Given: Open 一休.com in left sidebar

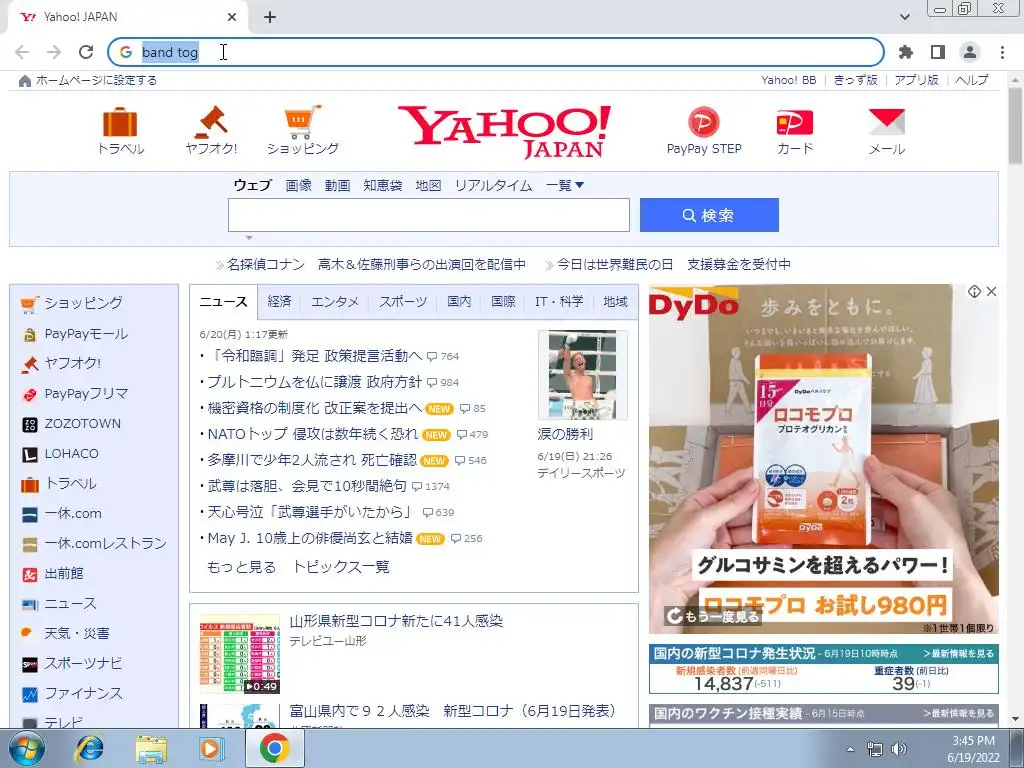Looking at the screenshot, I should click(72, 513).
